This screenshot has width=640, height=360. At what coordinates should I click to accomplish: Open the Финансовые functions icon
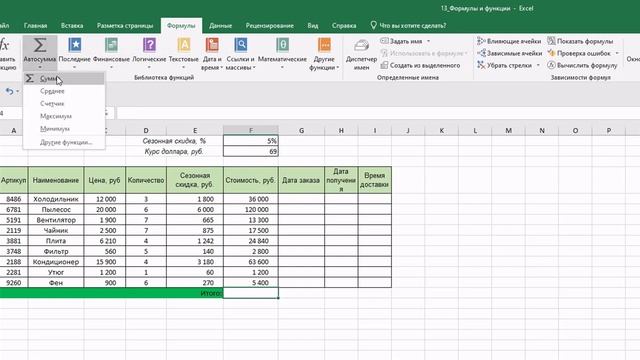(x=111, y=45)
